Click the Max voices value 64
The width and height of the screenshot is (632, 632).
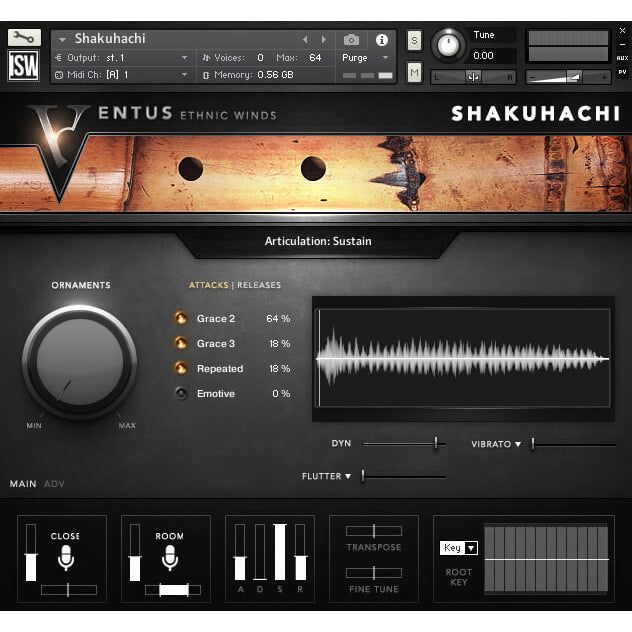coord(315,58)
